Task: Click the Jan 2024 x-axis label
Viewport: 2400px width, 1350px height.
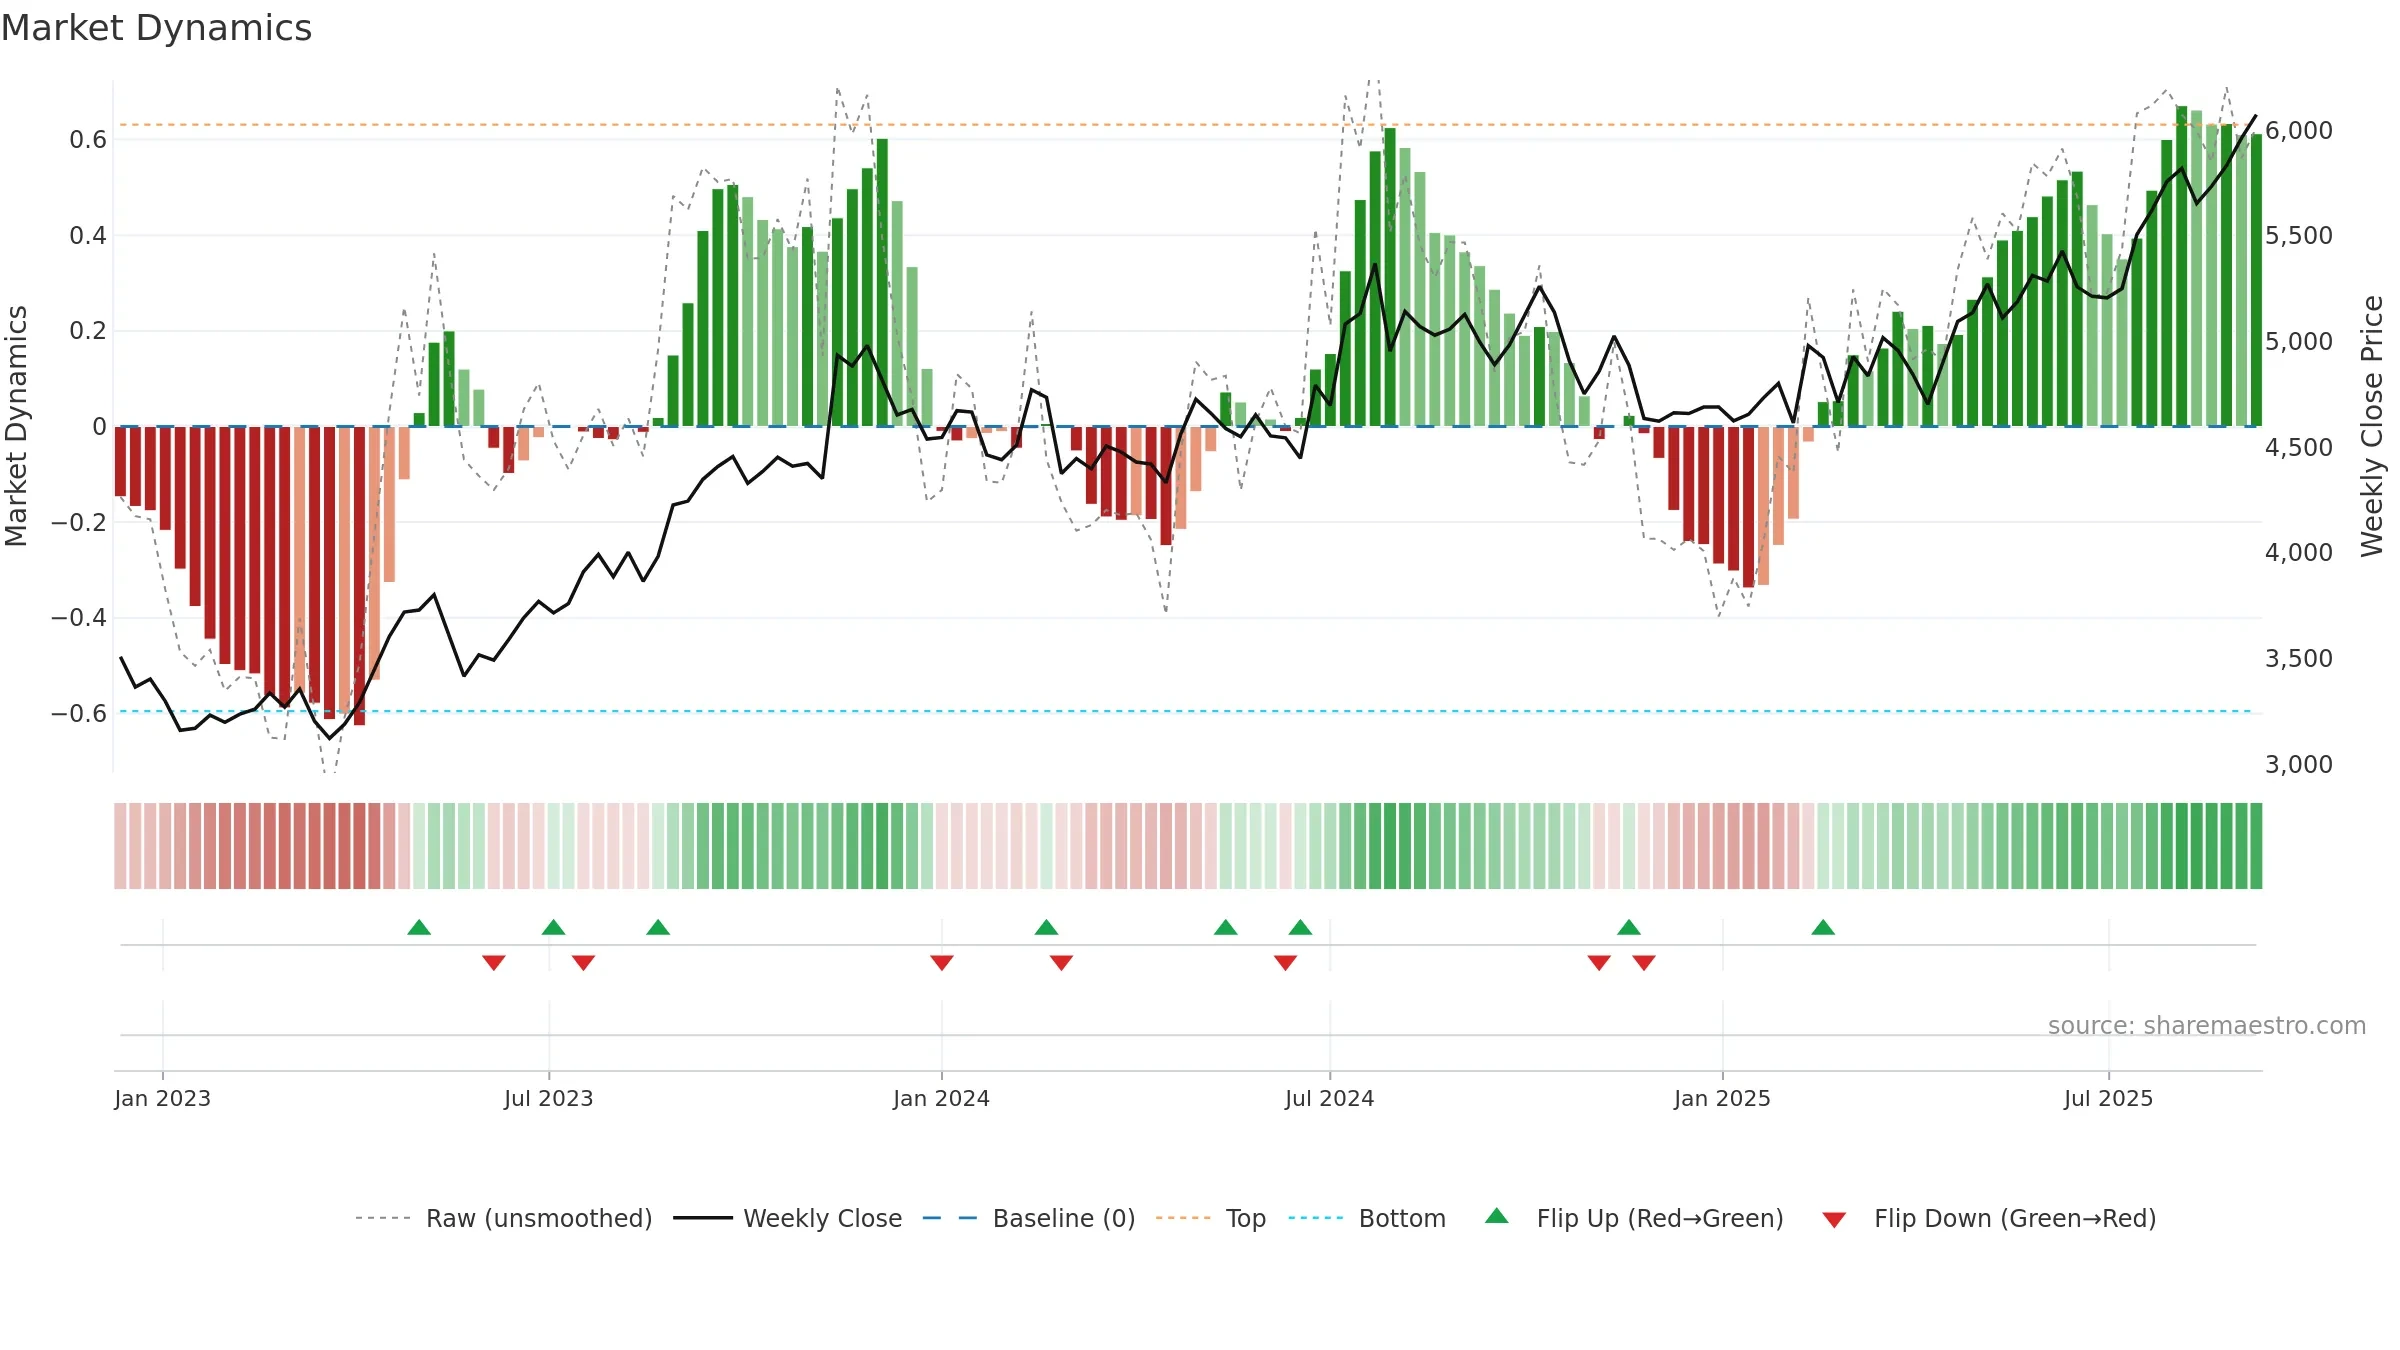Action: pyautogui.click(x=941, y=1098)
